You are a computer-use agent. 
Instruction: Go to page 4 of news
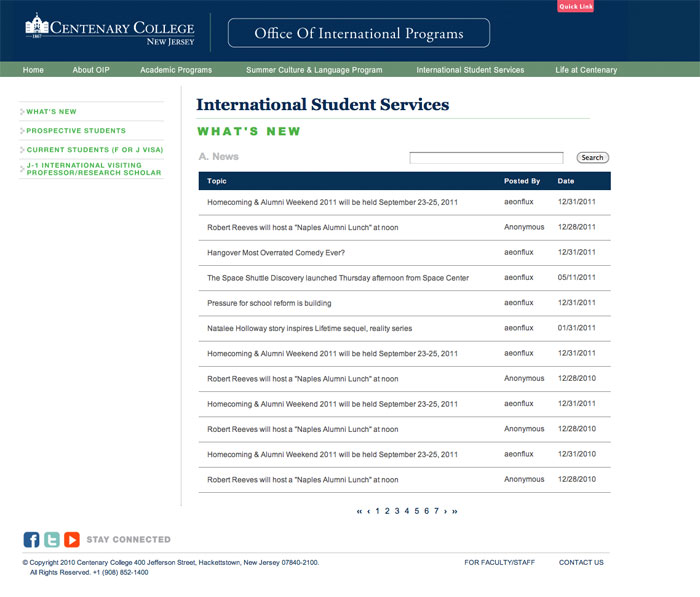click(407, 511)
